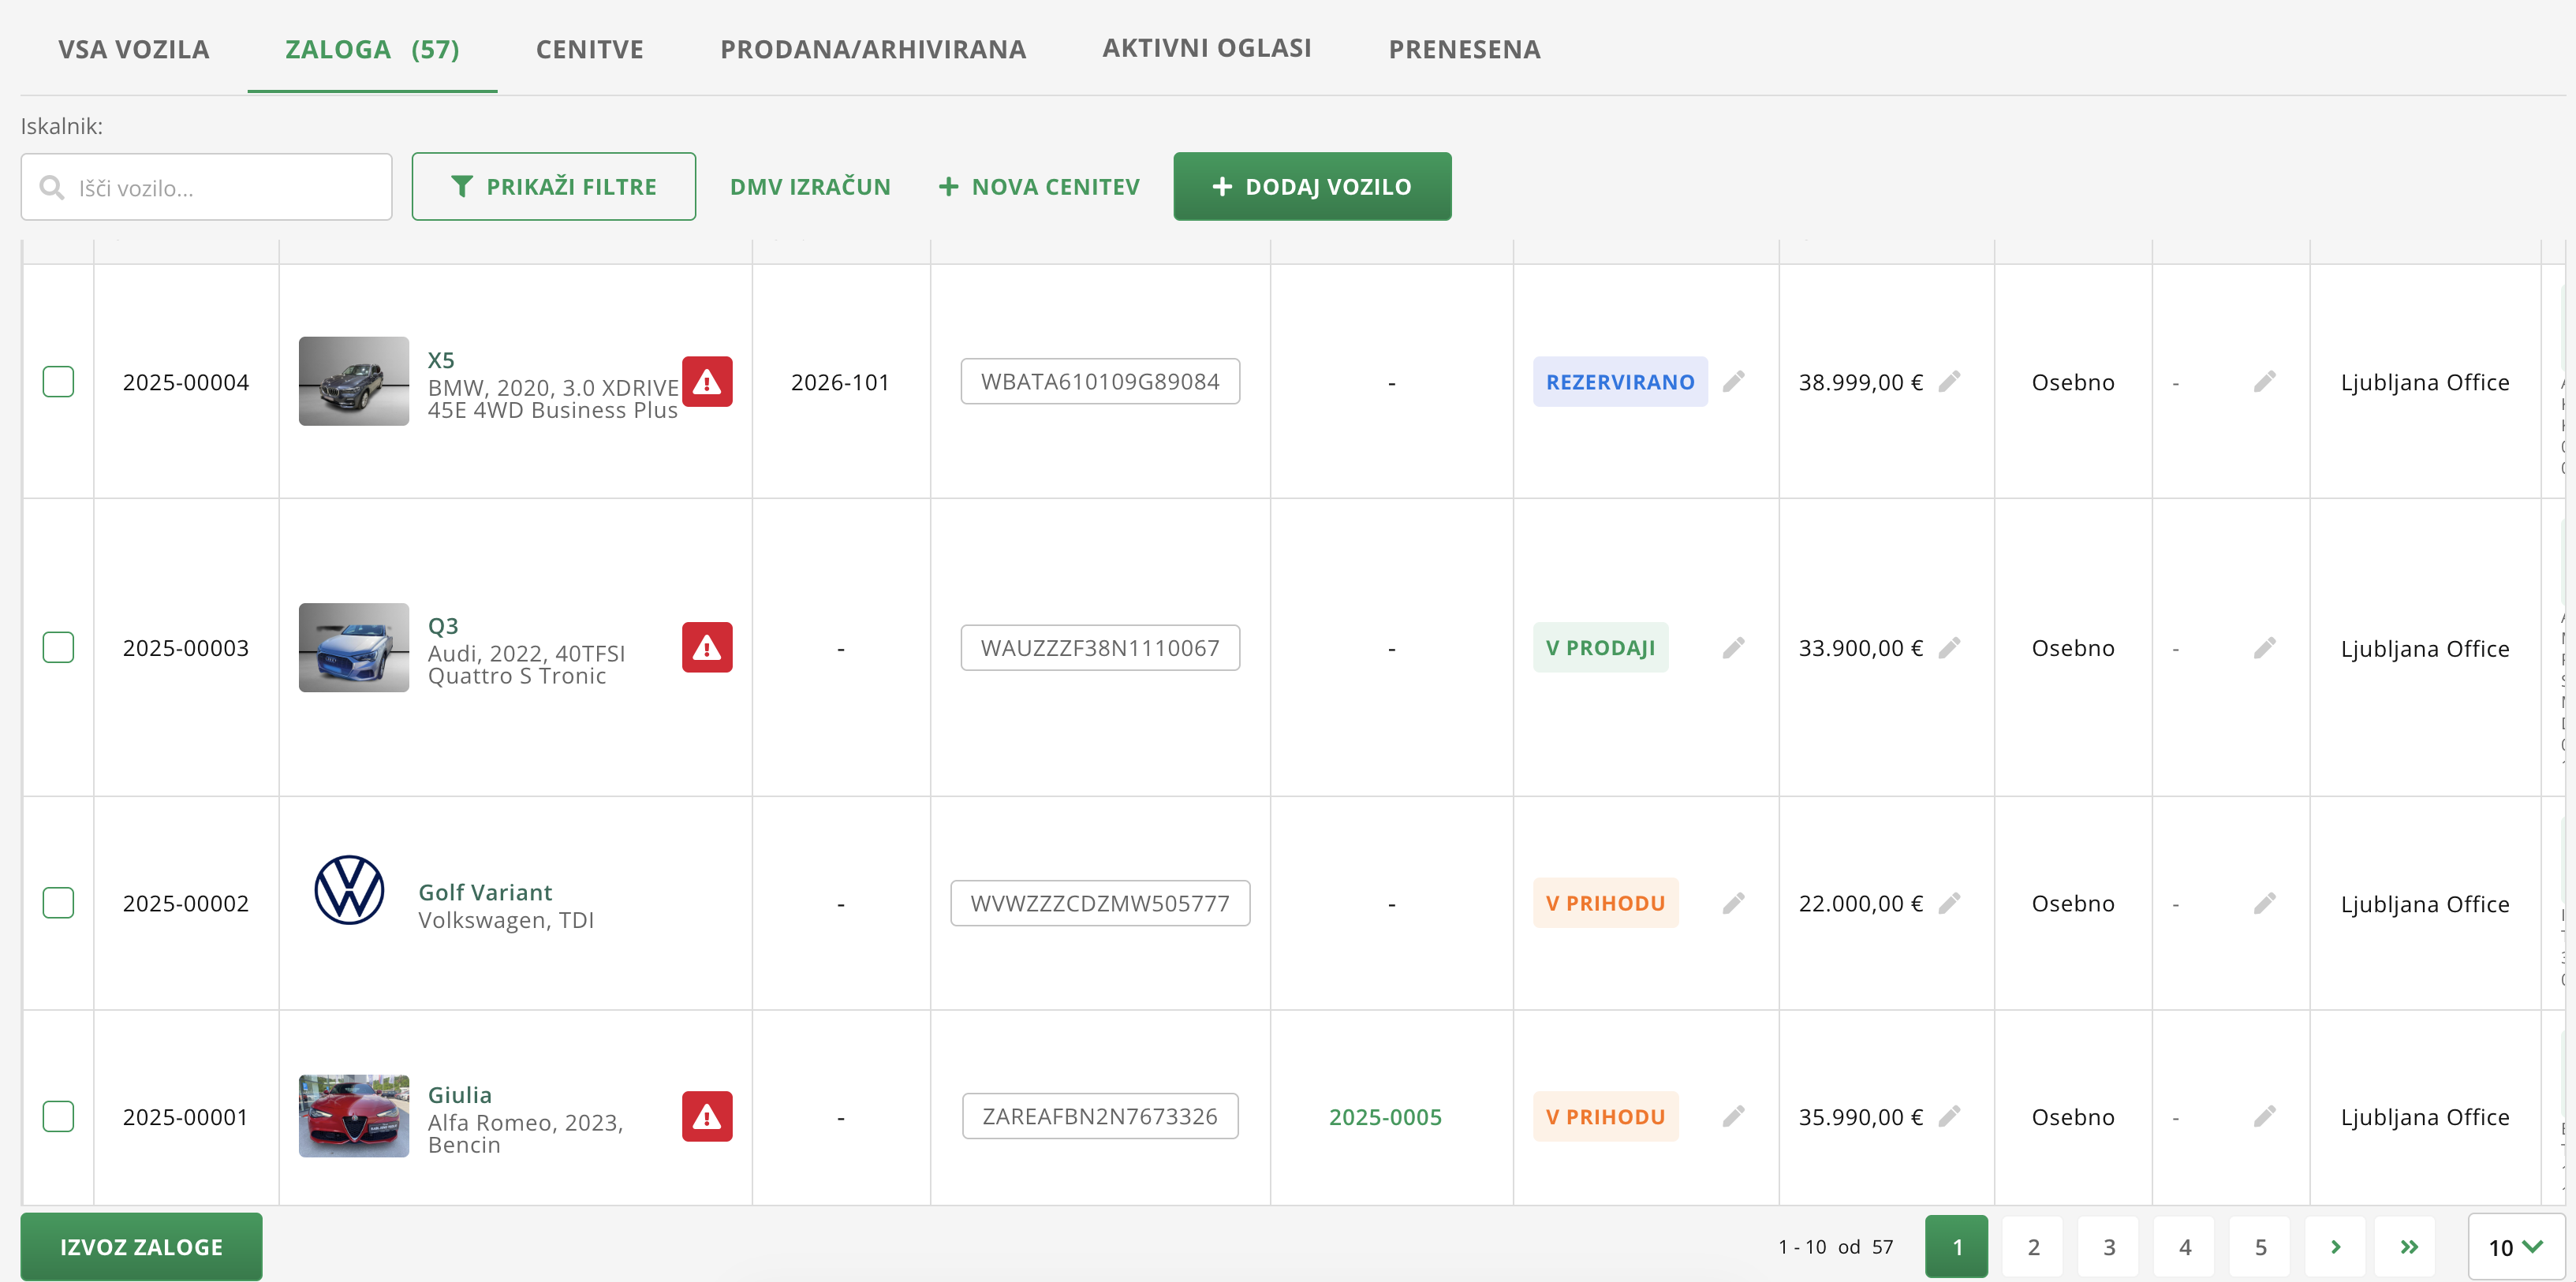Edit status pencil next to REZERVIRANO badge
This screenshot has height=1282, width=2576.
(1733, 382)
